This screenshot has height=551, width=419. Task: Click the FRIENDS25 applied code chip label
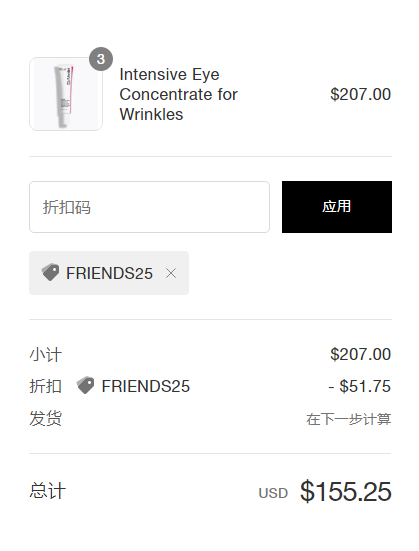coord(109,273)
